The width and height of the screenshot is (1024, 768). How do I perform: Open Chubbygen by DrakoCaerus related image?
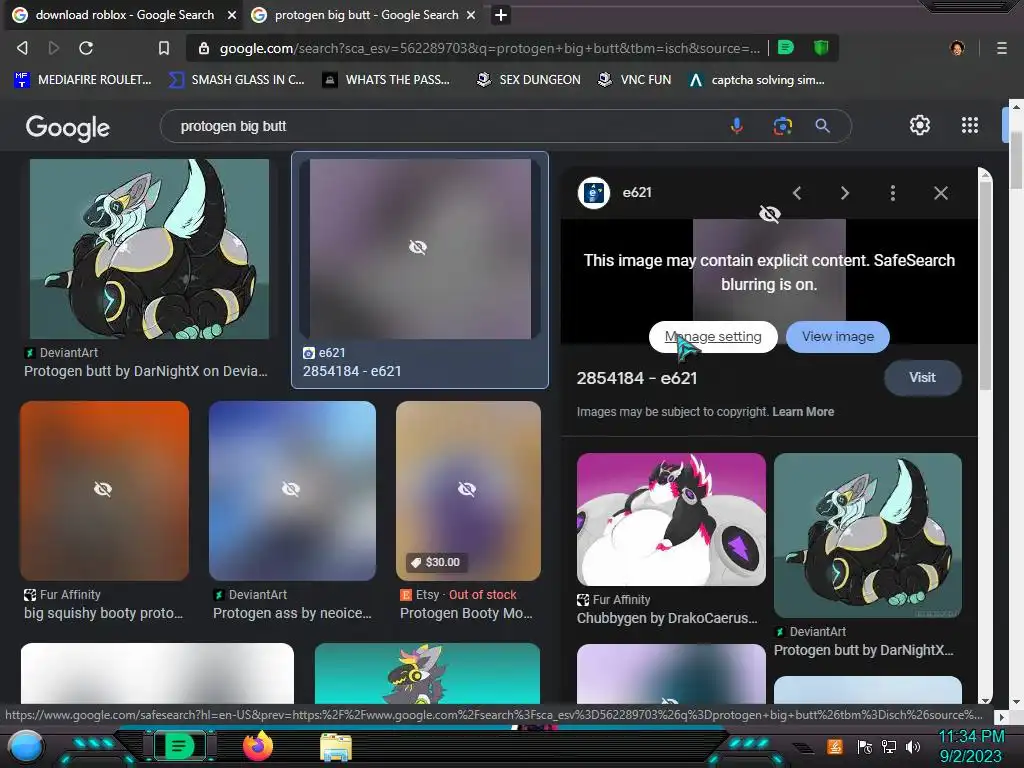671,519
